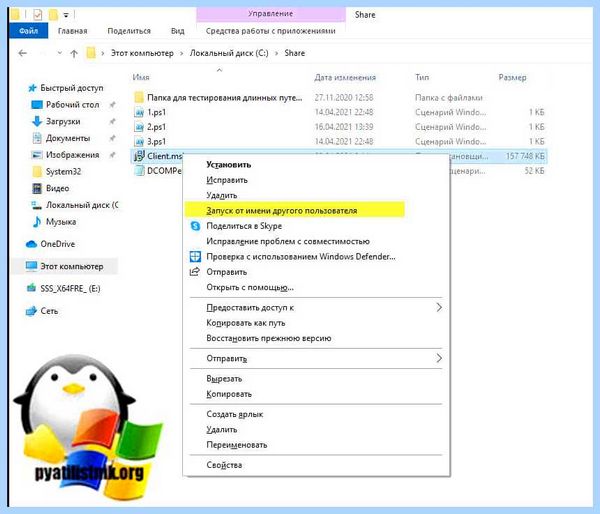Click the Windows Defender shield icon
Image resolution: width=600 pixels, height=514 pixels.
point(195,256)
